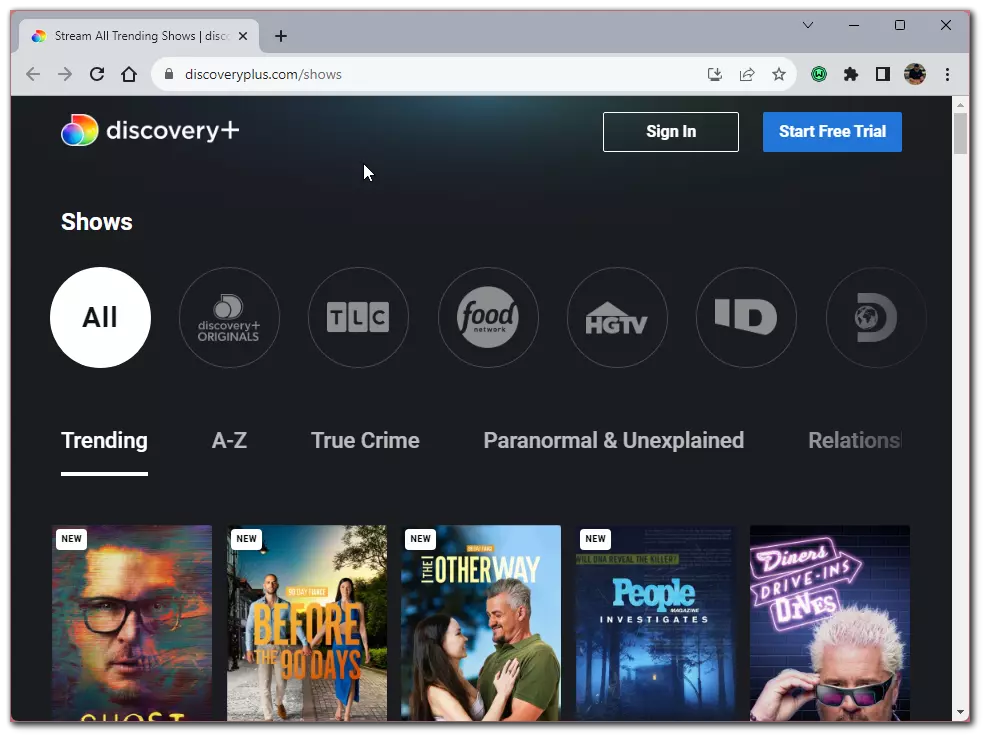This screenshot has height=740, width=988.
Task: Click the discovery+ logo
Action: pyautogui.click(x=150, y=130)
